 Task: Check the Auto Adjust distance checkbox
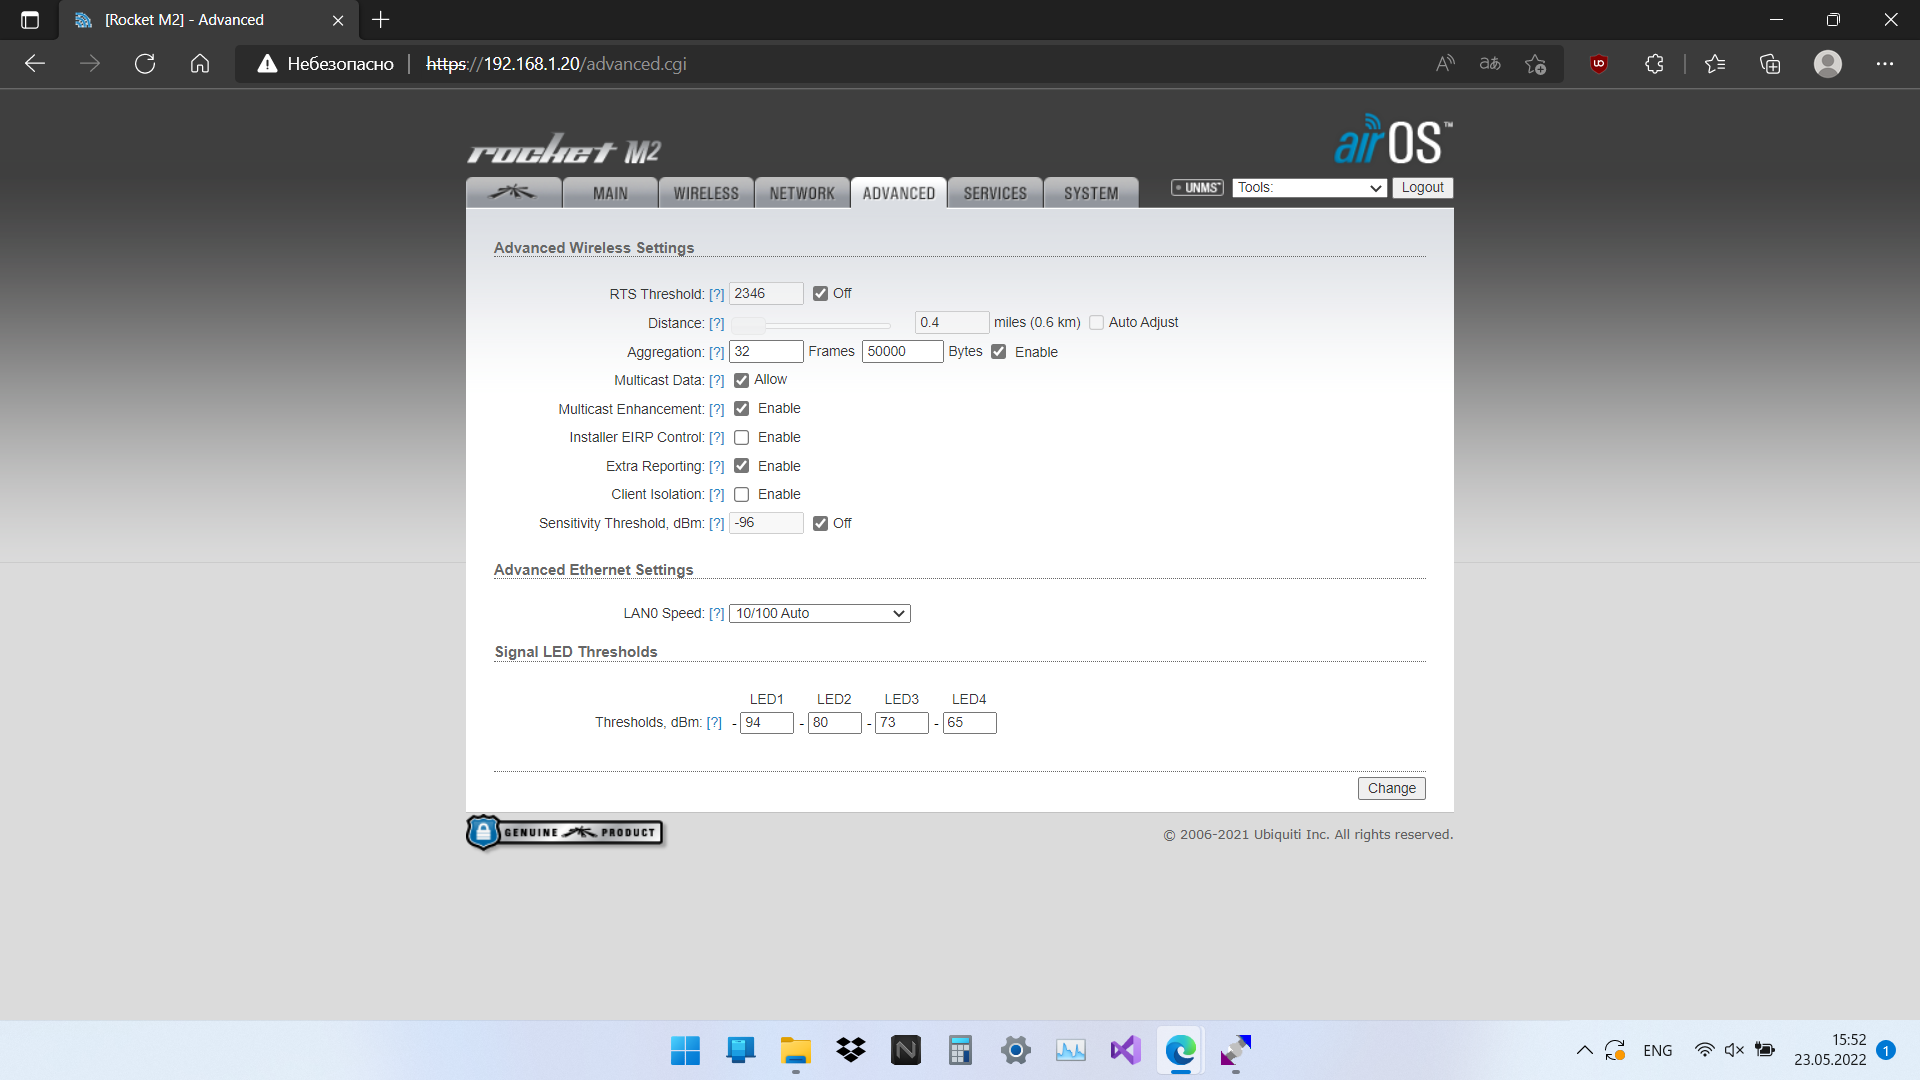pos(1096,323)
